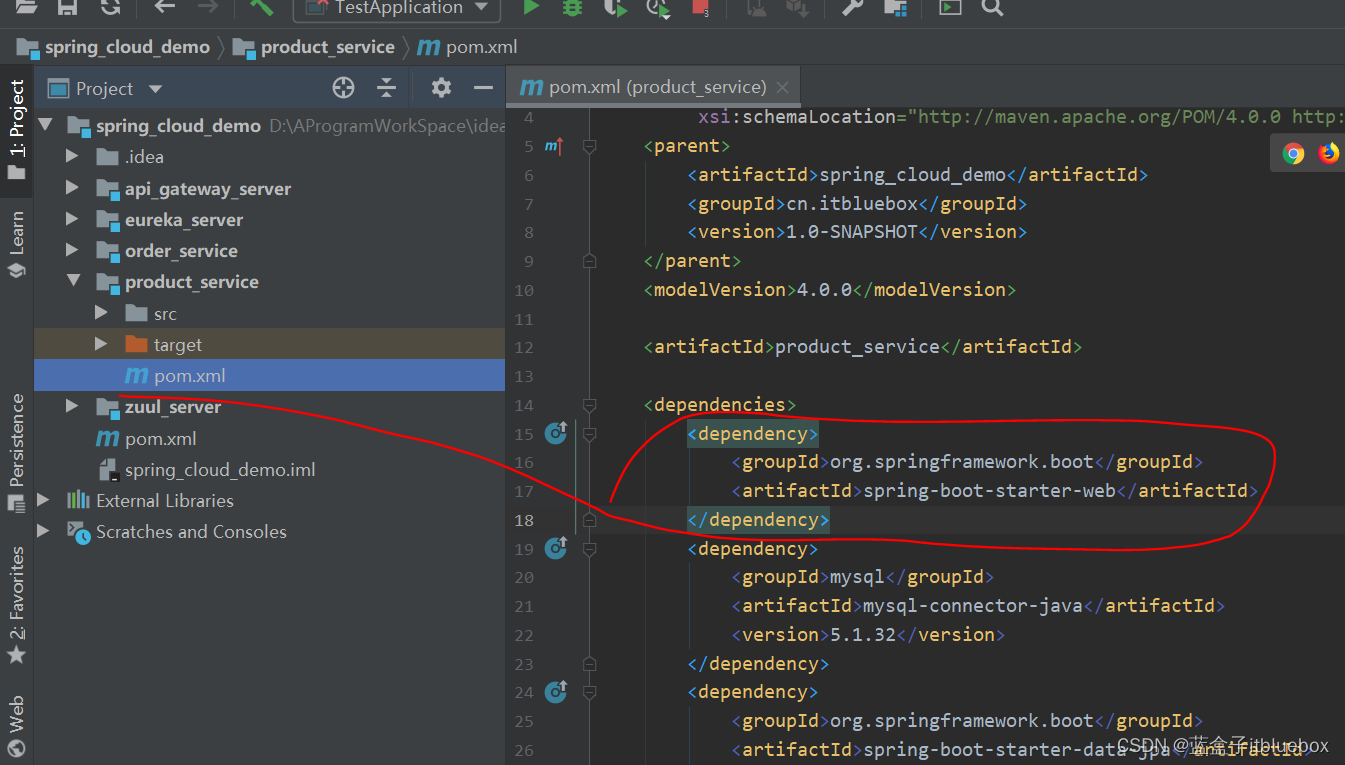Close the pom.xml (product_service) tab

coord(783,88)
